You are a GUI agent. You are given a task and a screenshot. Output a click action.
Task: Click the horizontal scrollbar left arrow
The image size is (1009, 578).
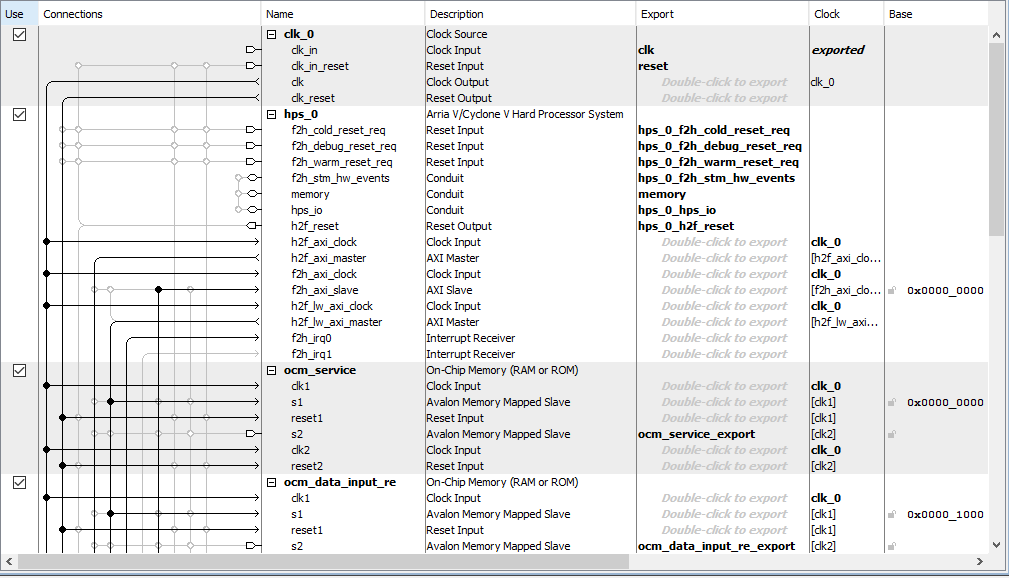9,562
